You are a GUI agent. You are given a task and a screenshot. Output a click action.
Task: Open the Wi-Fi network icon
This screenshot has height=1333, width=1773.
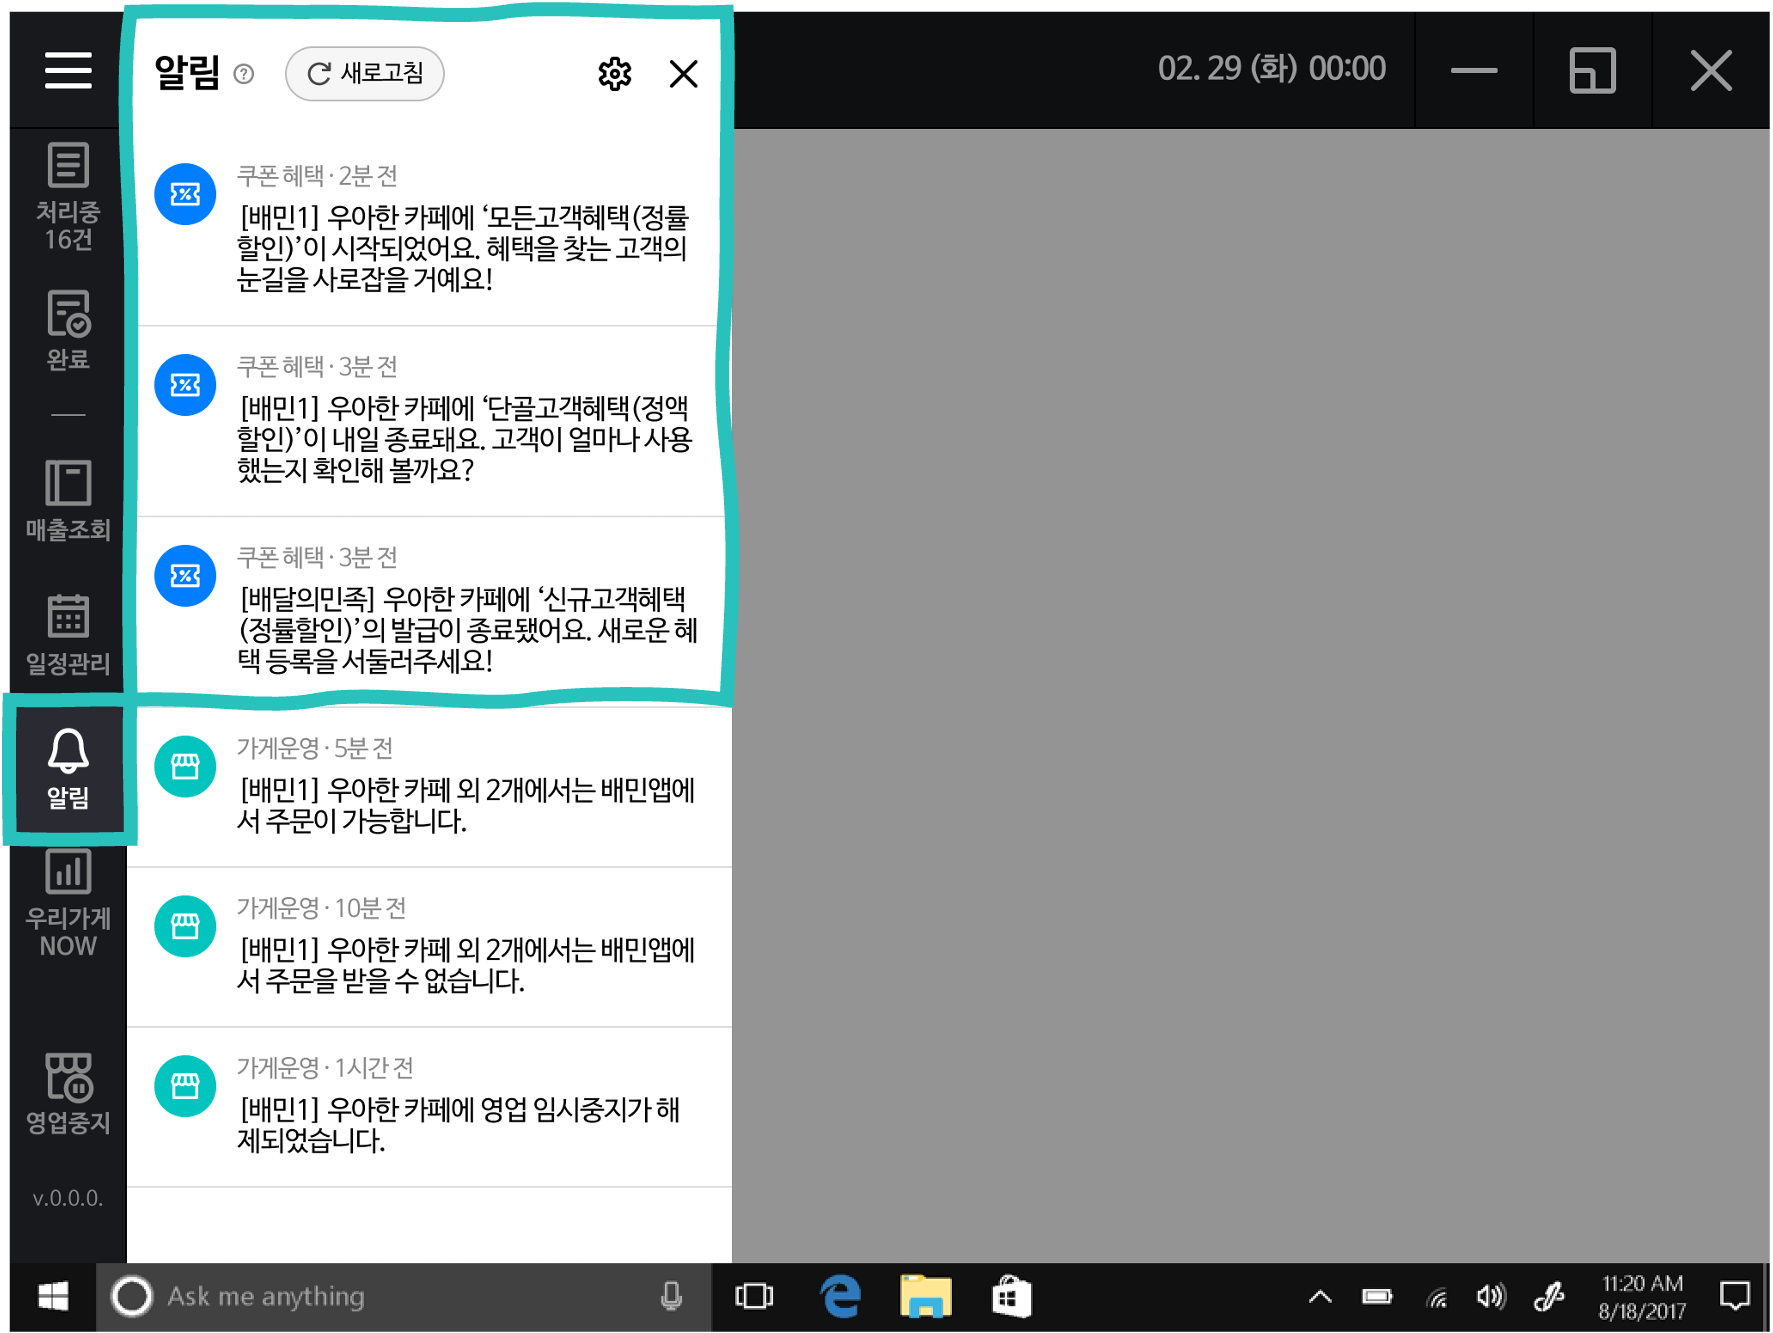1437,1298
